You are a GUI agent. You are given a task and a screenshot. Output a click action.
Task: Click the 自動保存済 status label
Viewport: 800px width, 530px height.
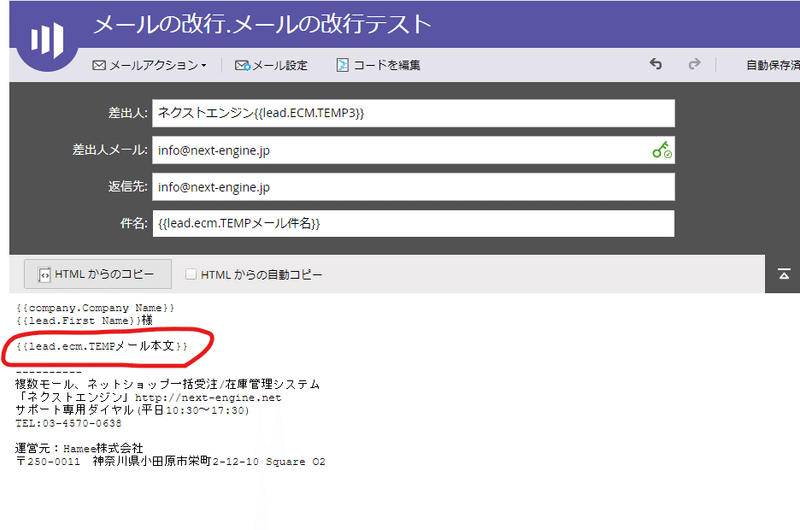click(772, 65)
